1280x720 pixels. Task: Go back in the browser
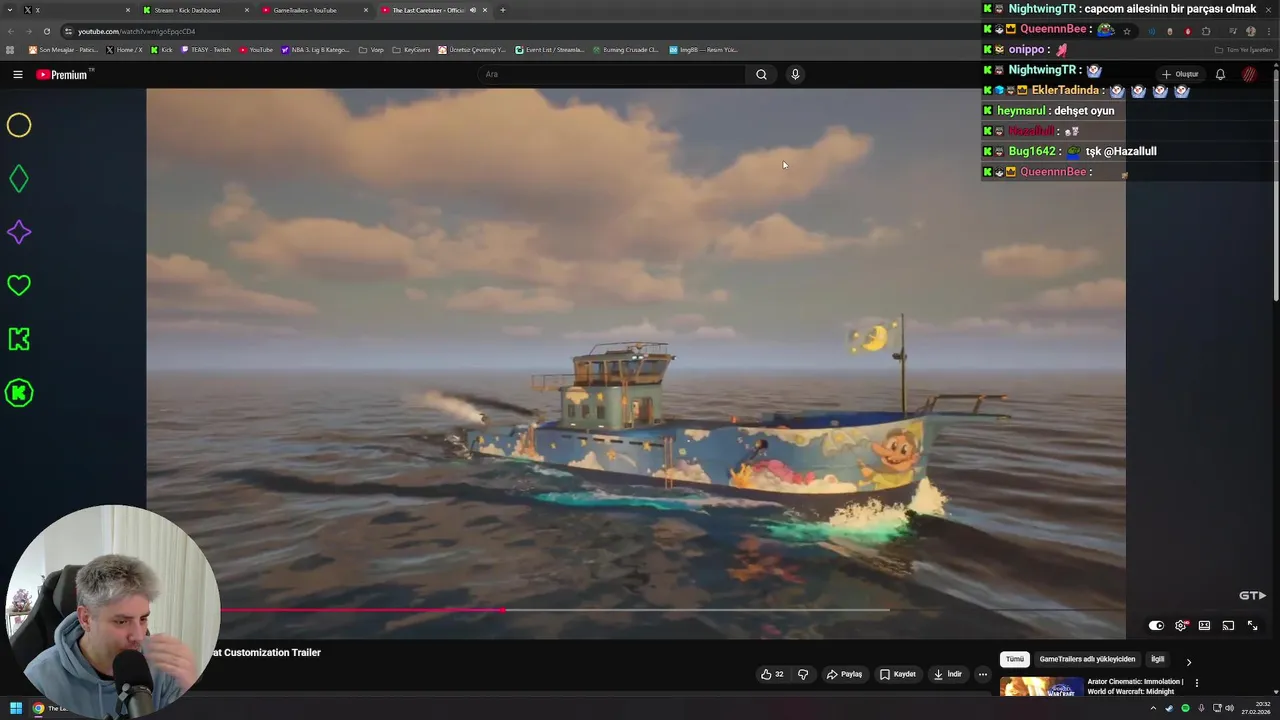10,31
